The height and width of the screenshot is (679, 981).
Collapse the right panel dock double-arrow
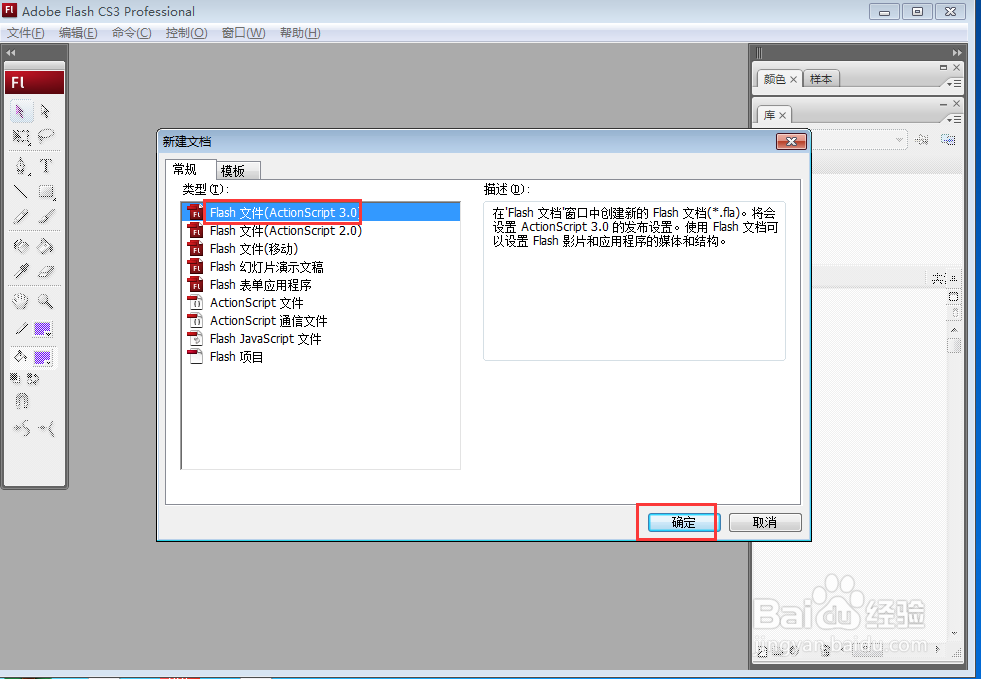click(957, 53)
